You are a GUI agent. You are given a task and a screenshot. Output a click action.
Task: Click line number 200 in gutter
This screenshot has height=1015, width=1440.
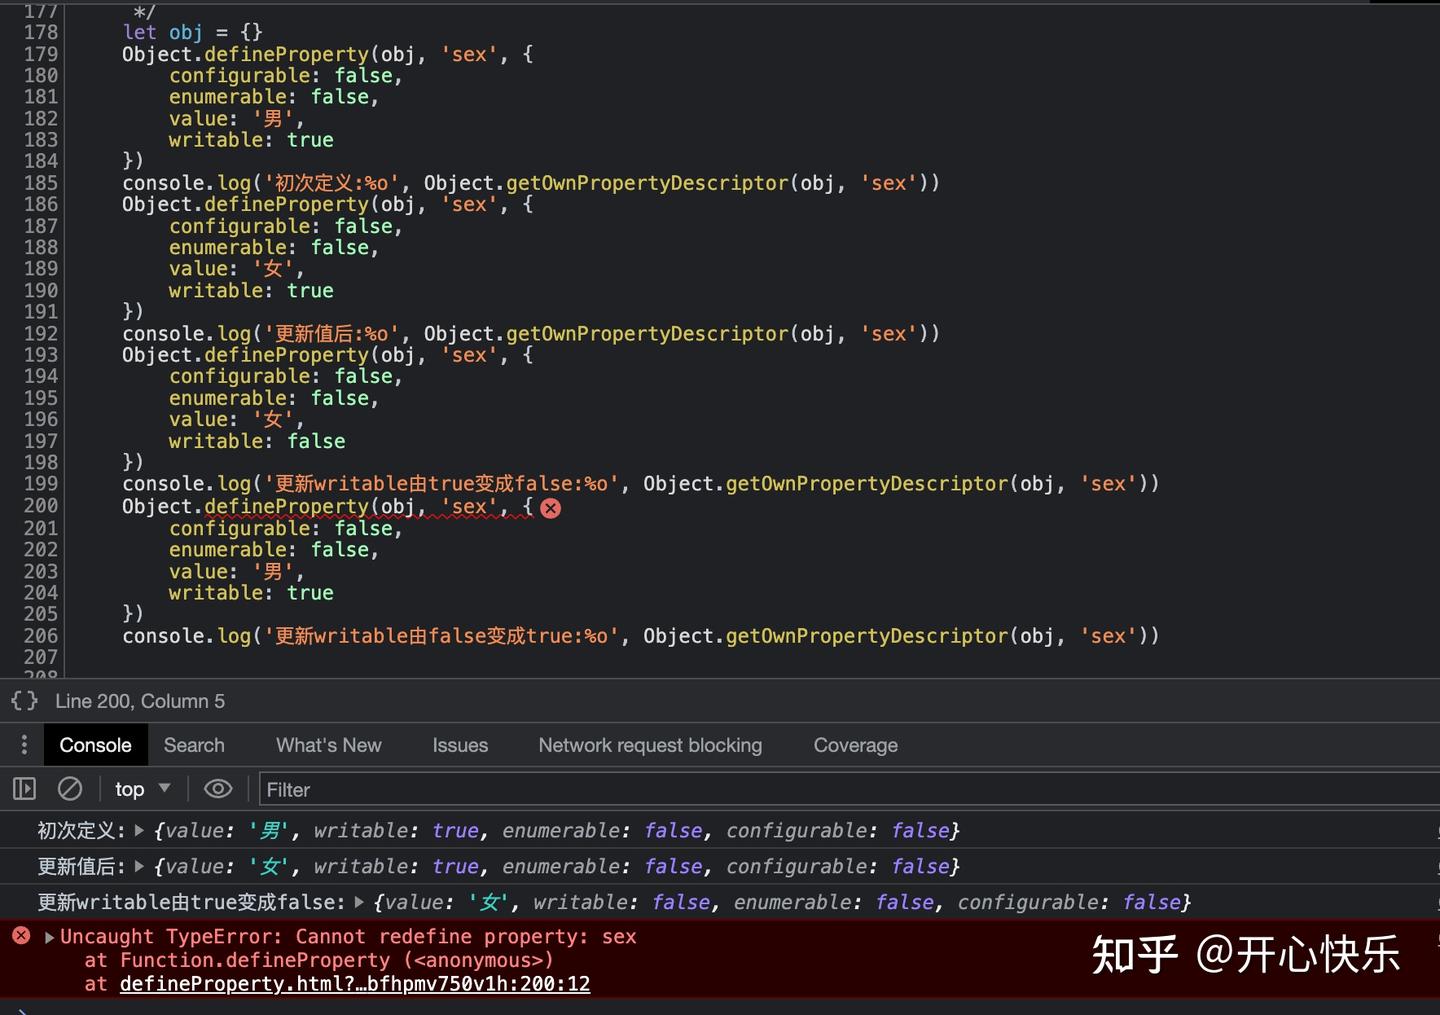click(41, 506)
